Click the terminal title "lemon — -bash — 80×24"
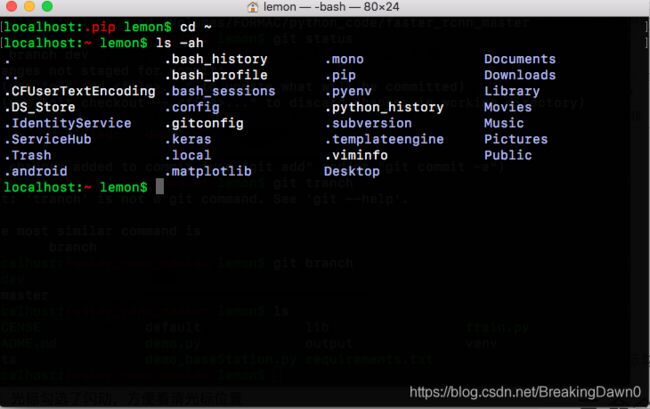Image resolution: width=650 pixels, height=409 pixels. pos(331,7)
